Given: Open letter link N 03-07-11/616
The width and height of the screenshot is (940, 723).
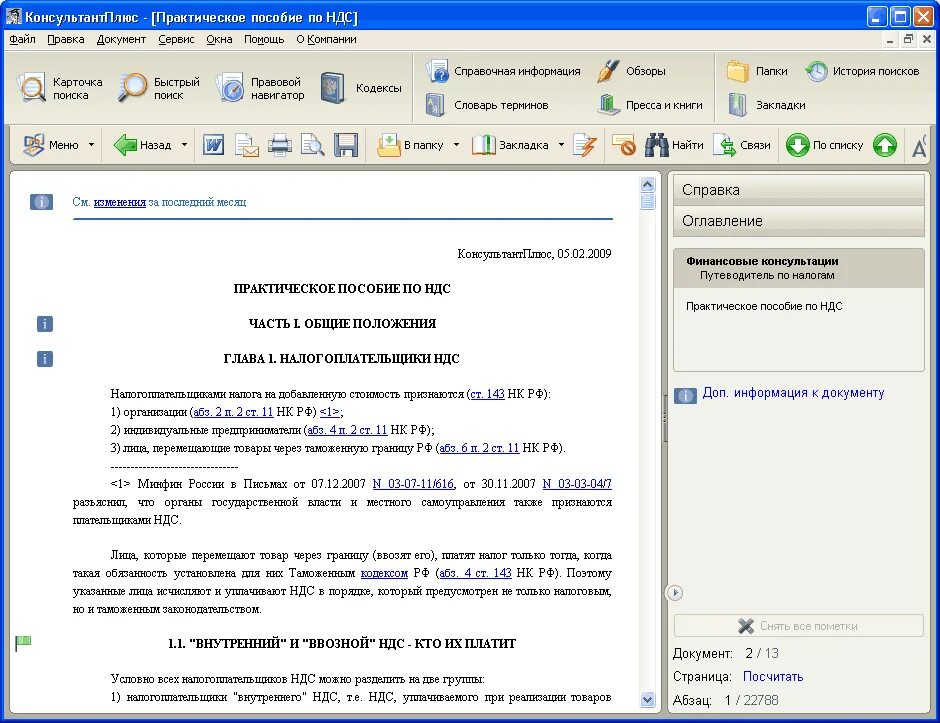Looking at the screenshot, I should (x=413, y=484).
